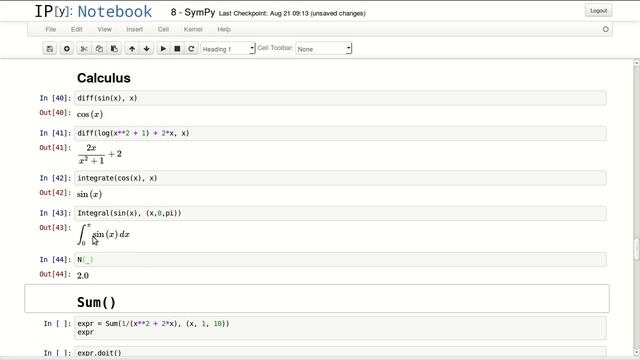The image size is (640, 360).
Task: Click the integral expression output Out[43]
Action: [x=104, y=234]
